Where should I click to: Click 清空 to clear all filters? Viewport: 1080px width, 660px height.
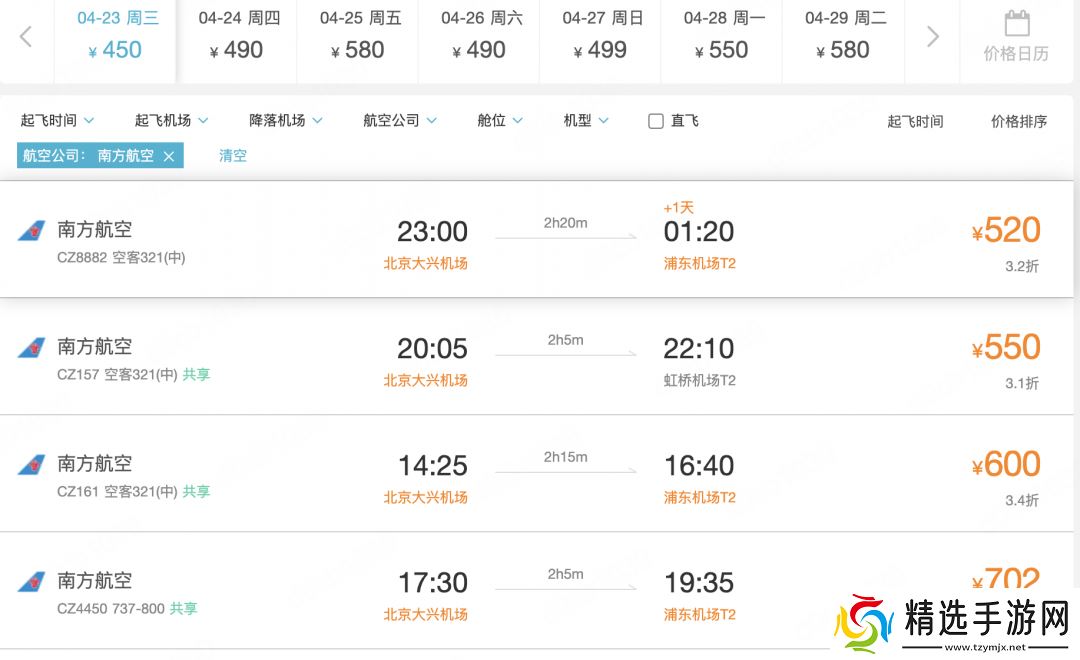click(233, 156)
